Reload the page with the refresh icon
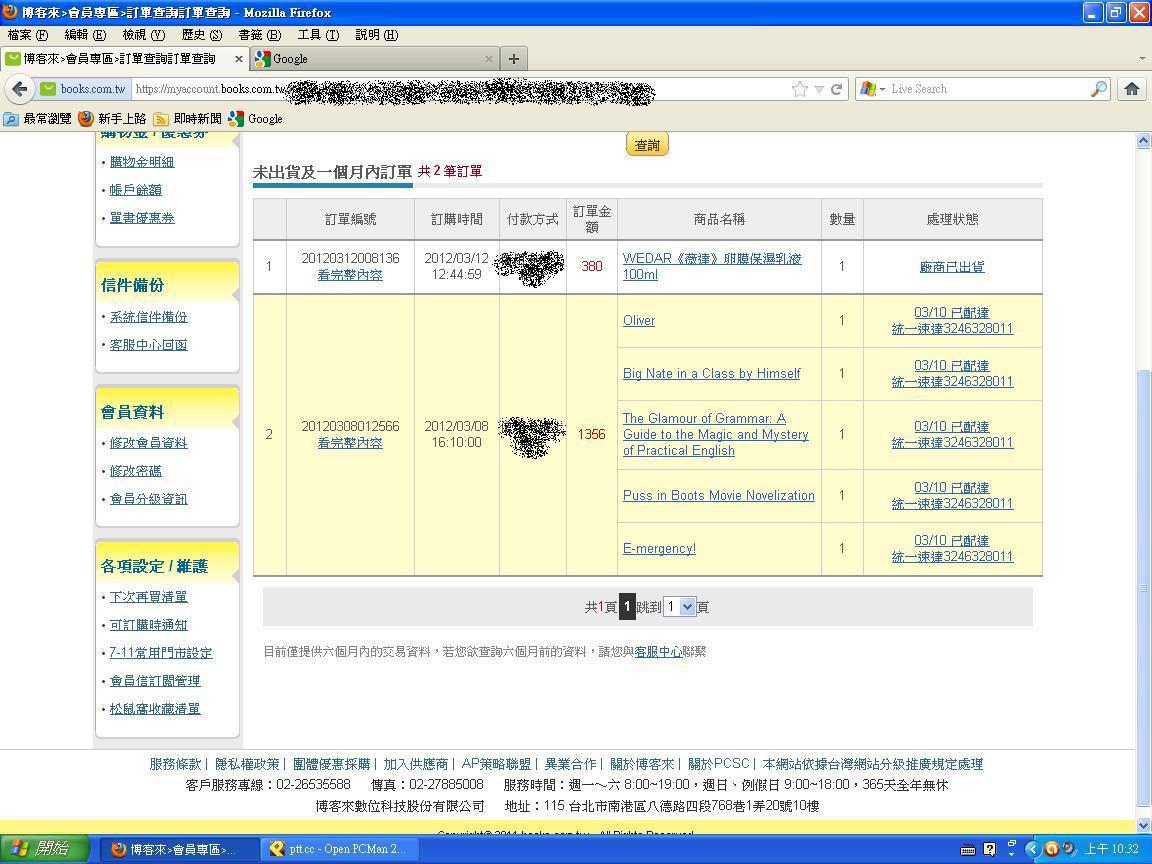The image size is (1152, 864). (x=836, y=89)
